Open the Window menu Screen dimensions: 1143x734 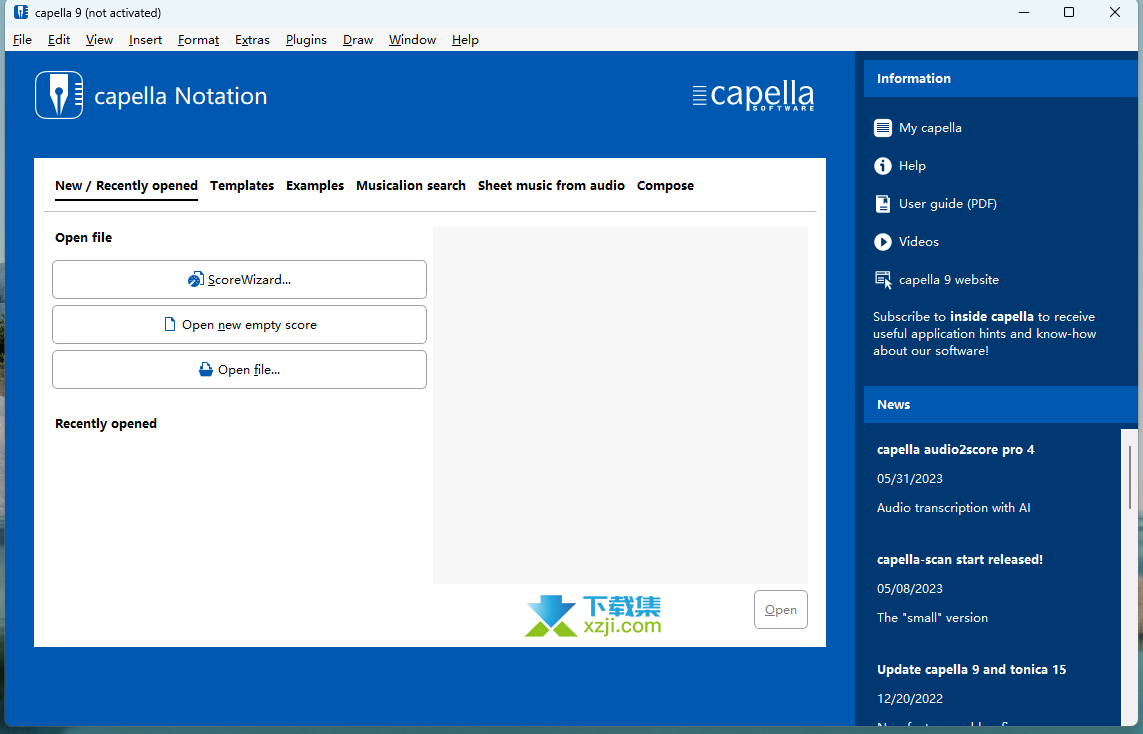point(413,40)
